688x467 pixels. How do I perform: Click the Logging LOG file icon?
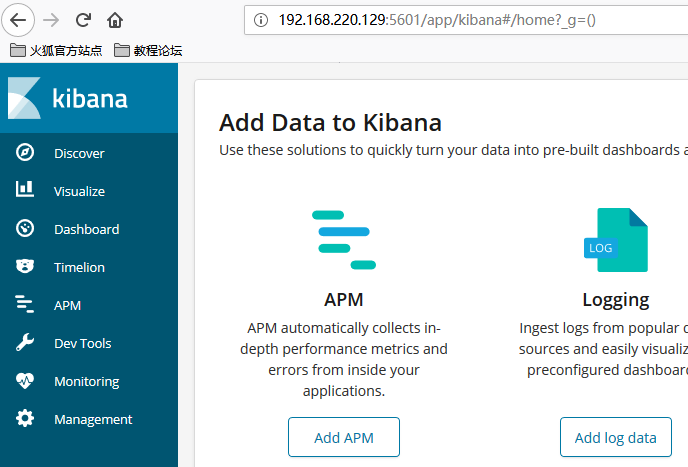coord(615,240)
